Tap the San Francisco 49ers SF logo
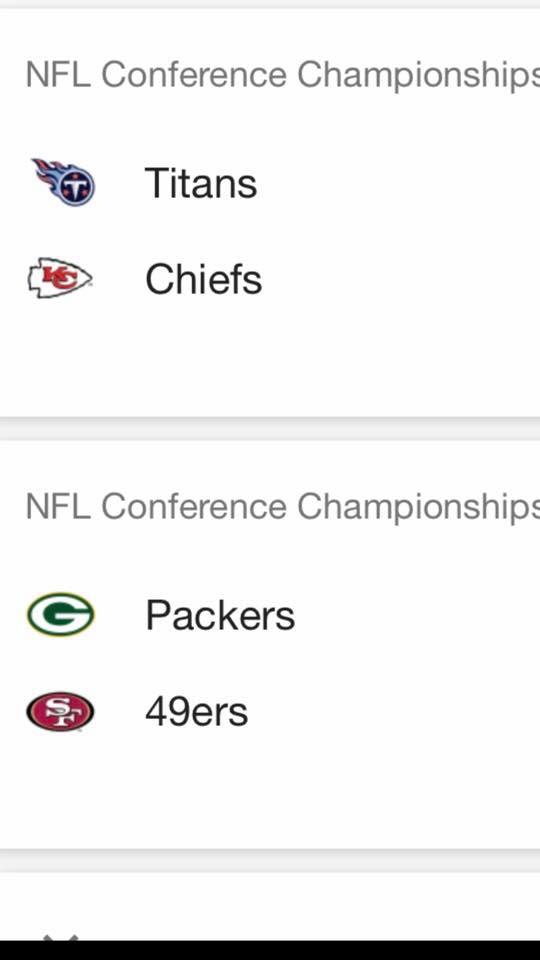This screenshot has width=540, height=960. coord(60,711)
